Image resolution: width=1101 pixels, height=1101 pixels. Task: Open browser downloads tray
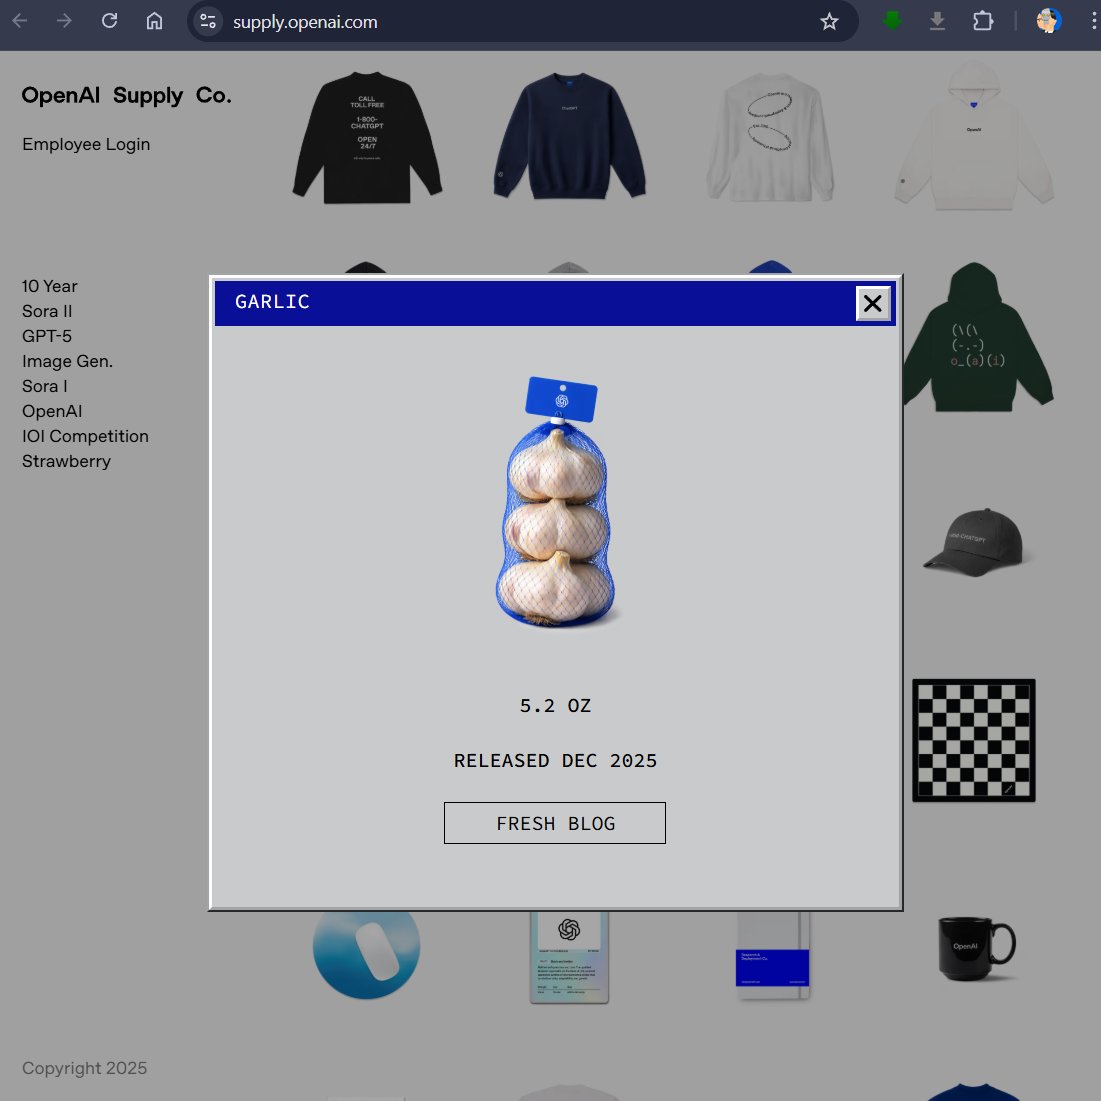tap(937, 22)
